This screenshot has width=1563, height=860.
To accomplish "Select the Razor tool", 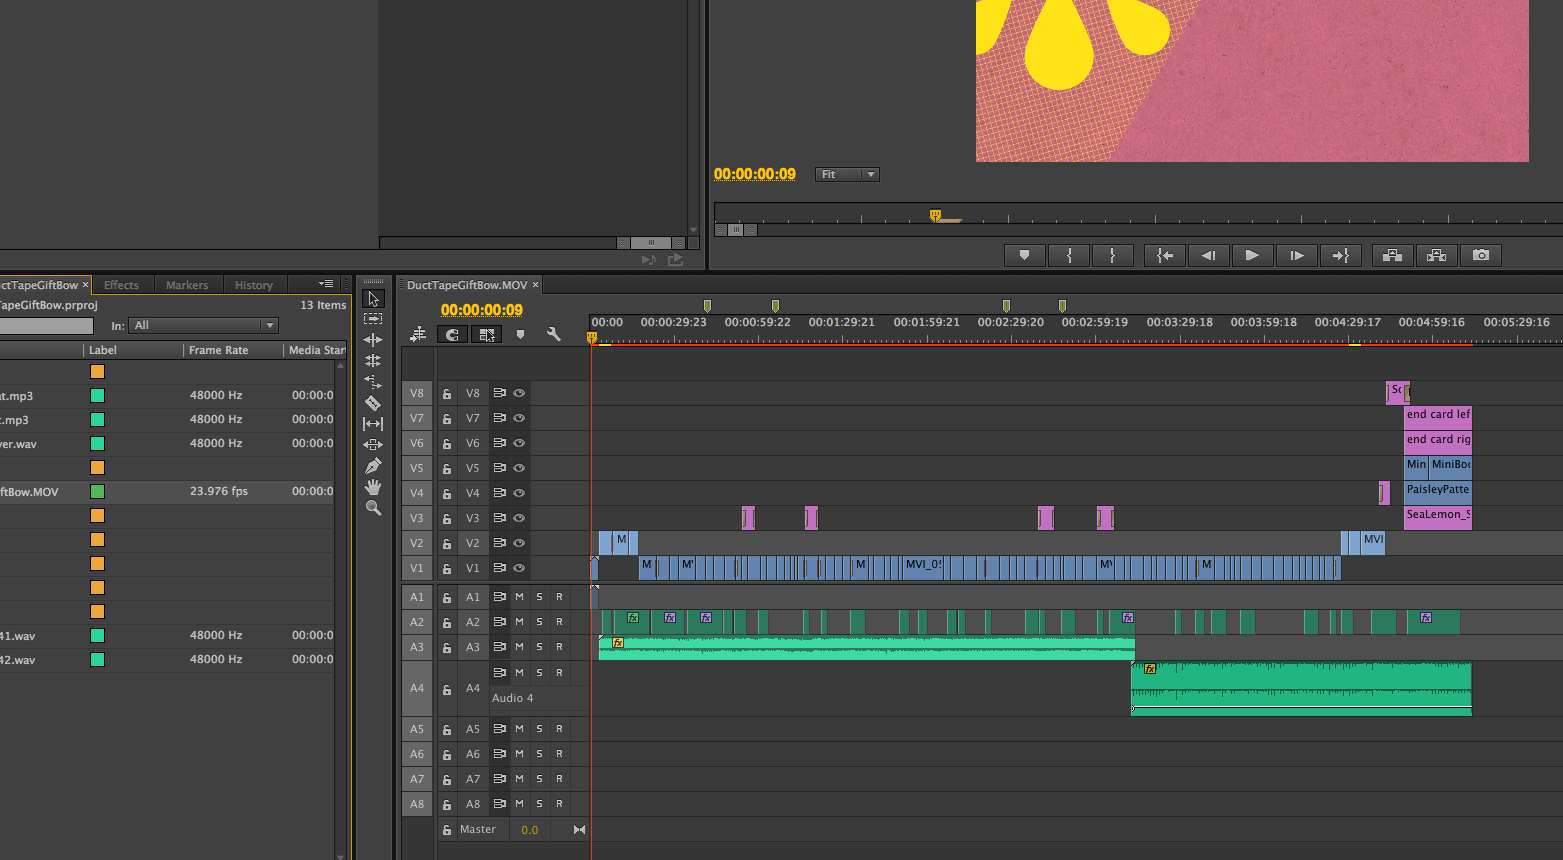I will [373, 403].
